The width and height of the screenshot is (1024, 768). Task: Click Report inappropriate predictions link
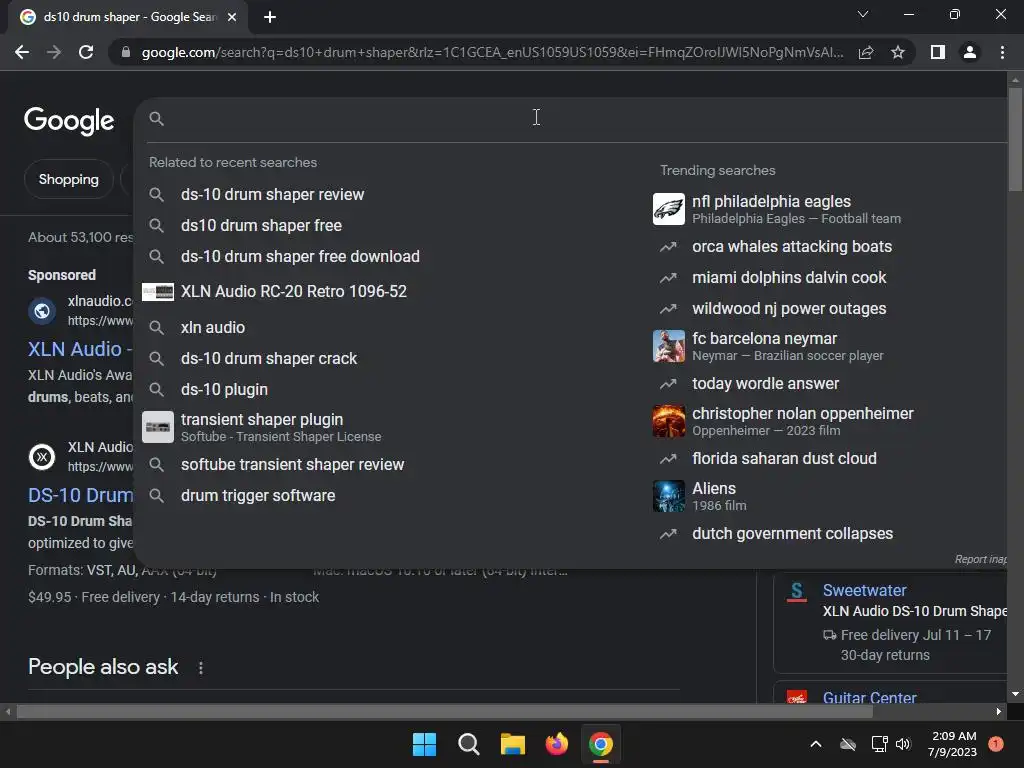pyautogui.click(x=980, y=560)
